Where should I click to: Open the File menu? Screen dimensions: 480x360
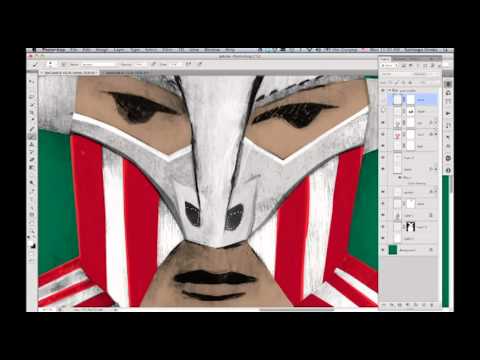74,50
